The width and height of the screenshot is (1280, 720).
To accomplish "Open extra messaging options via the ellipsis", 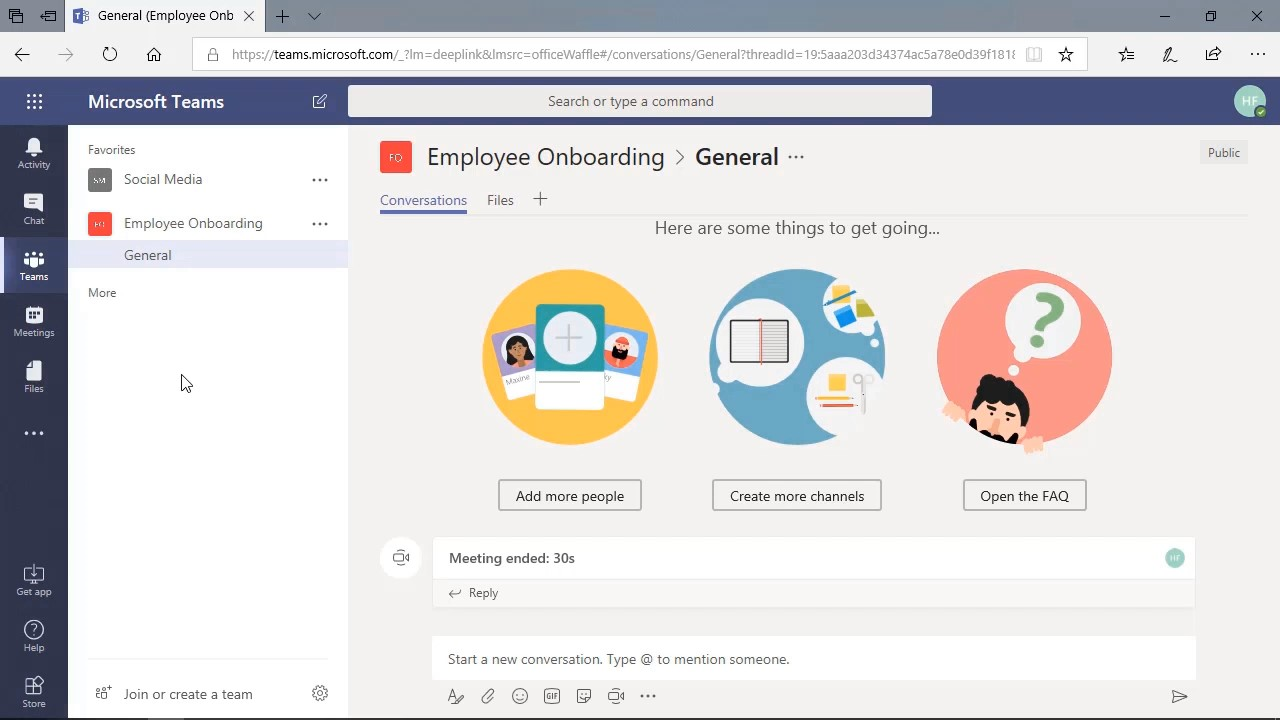I will pos(648,696).
